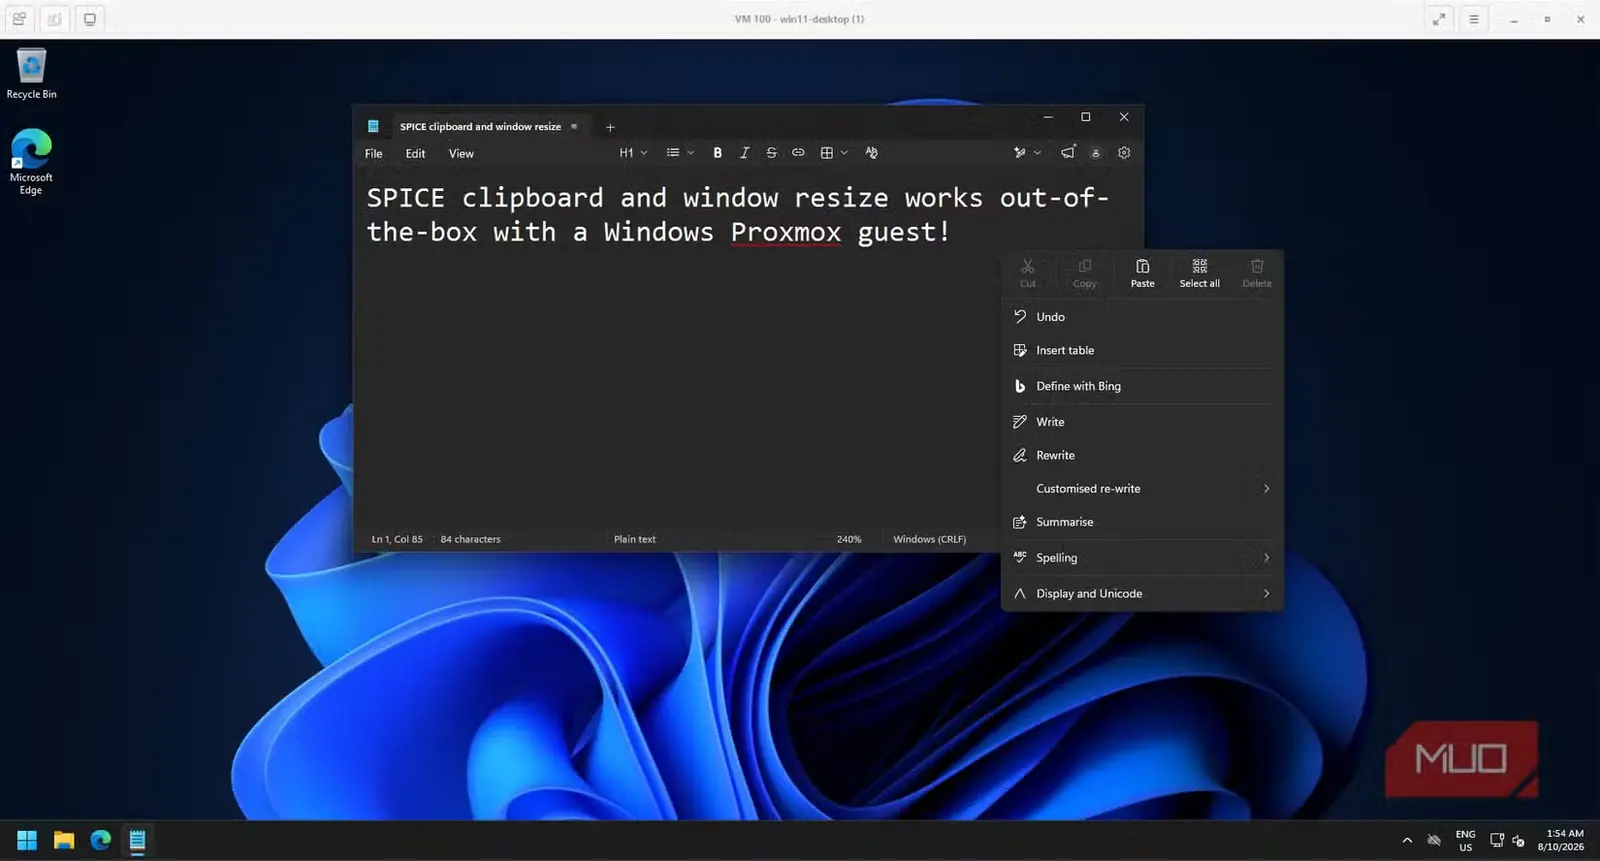Click the Notepad icon on the taskbar

137,840
